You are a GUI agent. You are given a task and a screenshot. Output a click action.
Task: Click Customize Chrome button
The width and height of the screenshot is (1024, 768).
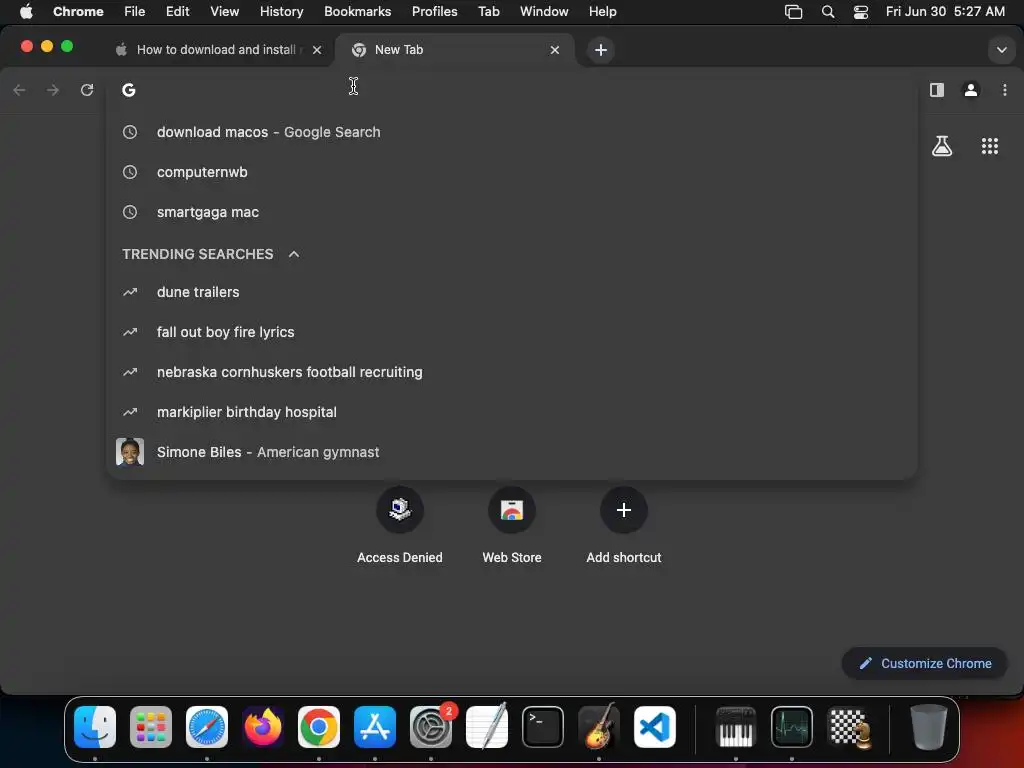925,664
